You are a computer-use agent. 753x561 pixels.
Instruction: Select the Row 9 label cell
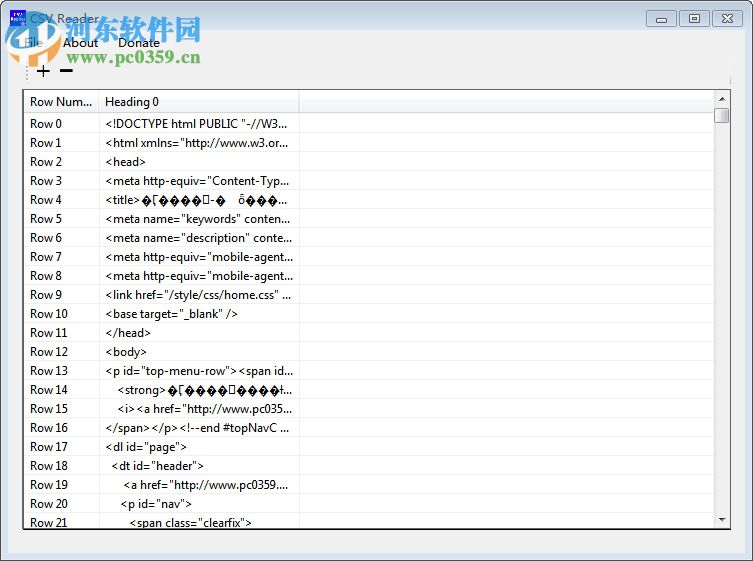62,295
